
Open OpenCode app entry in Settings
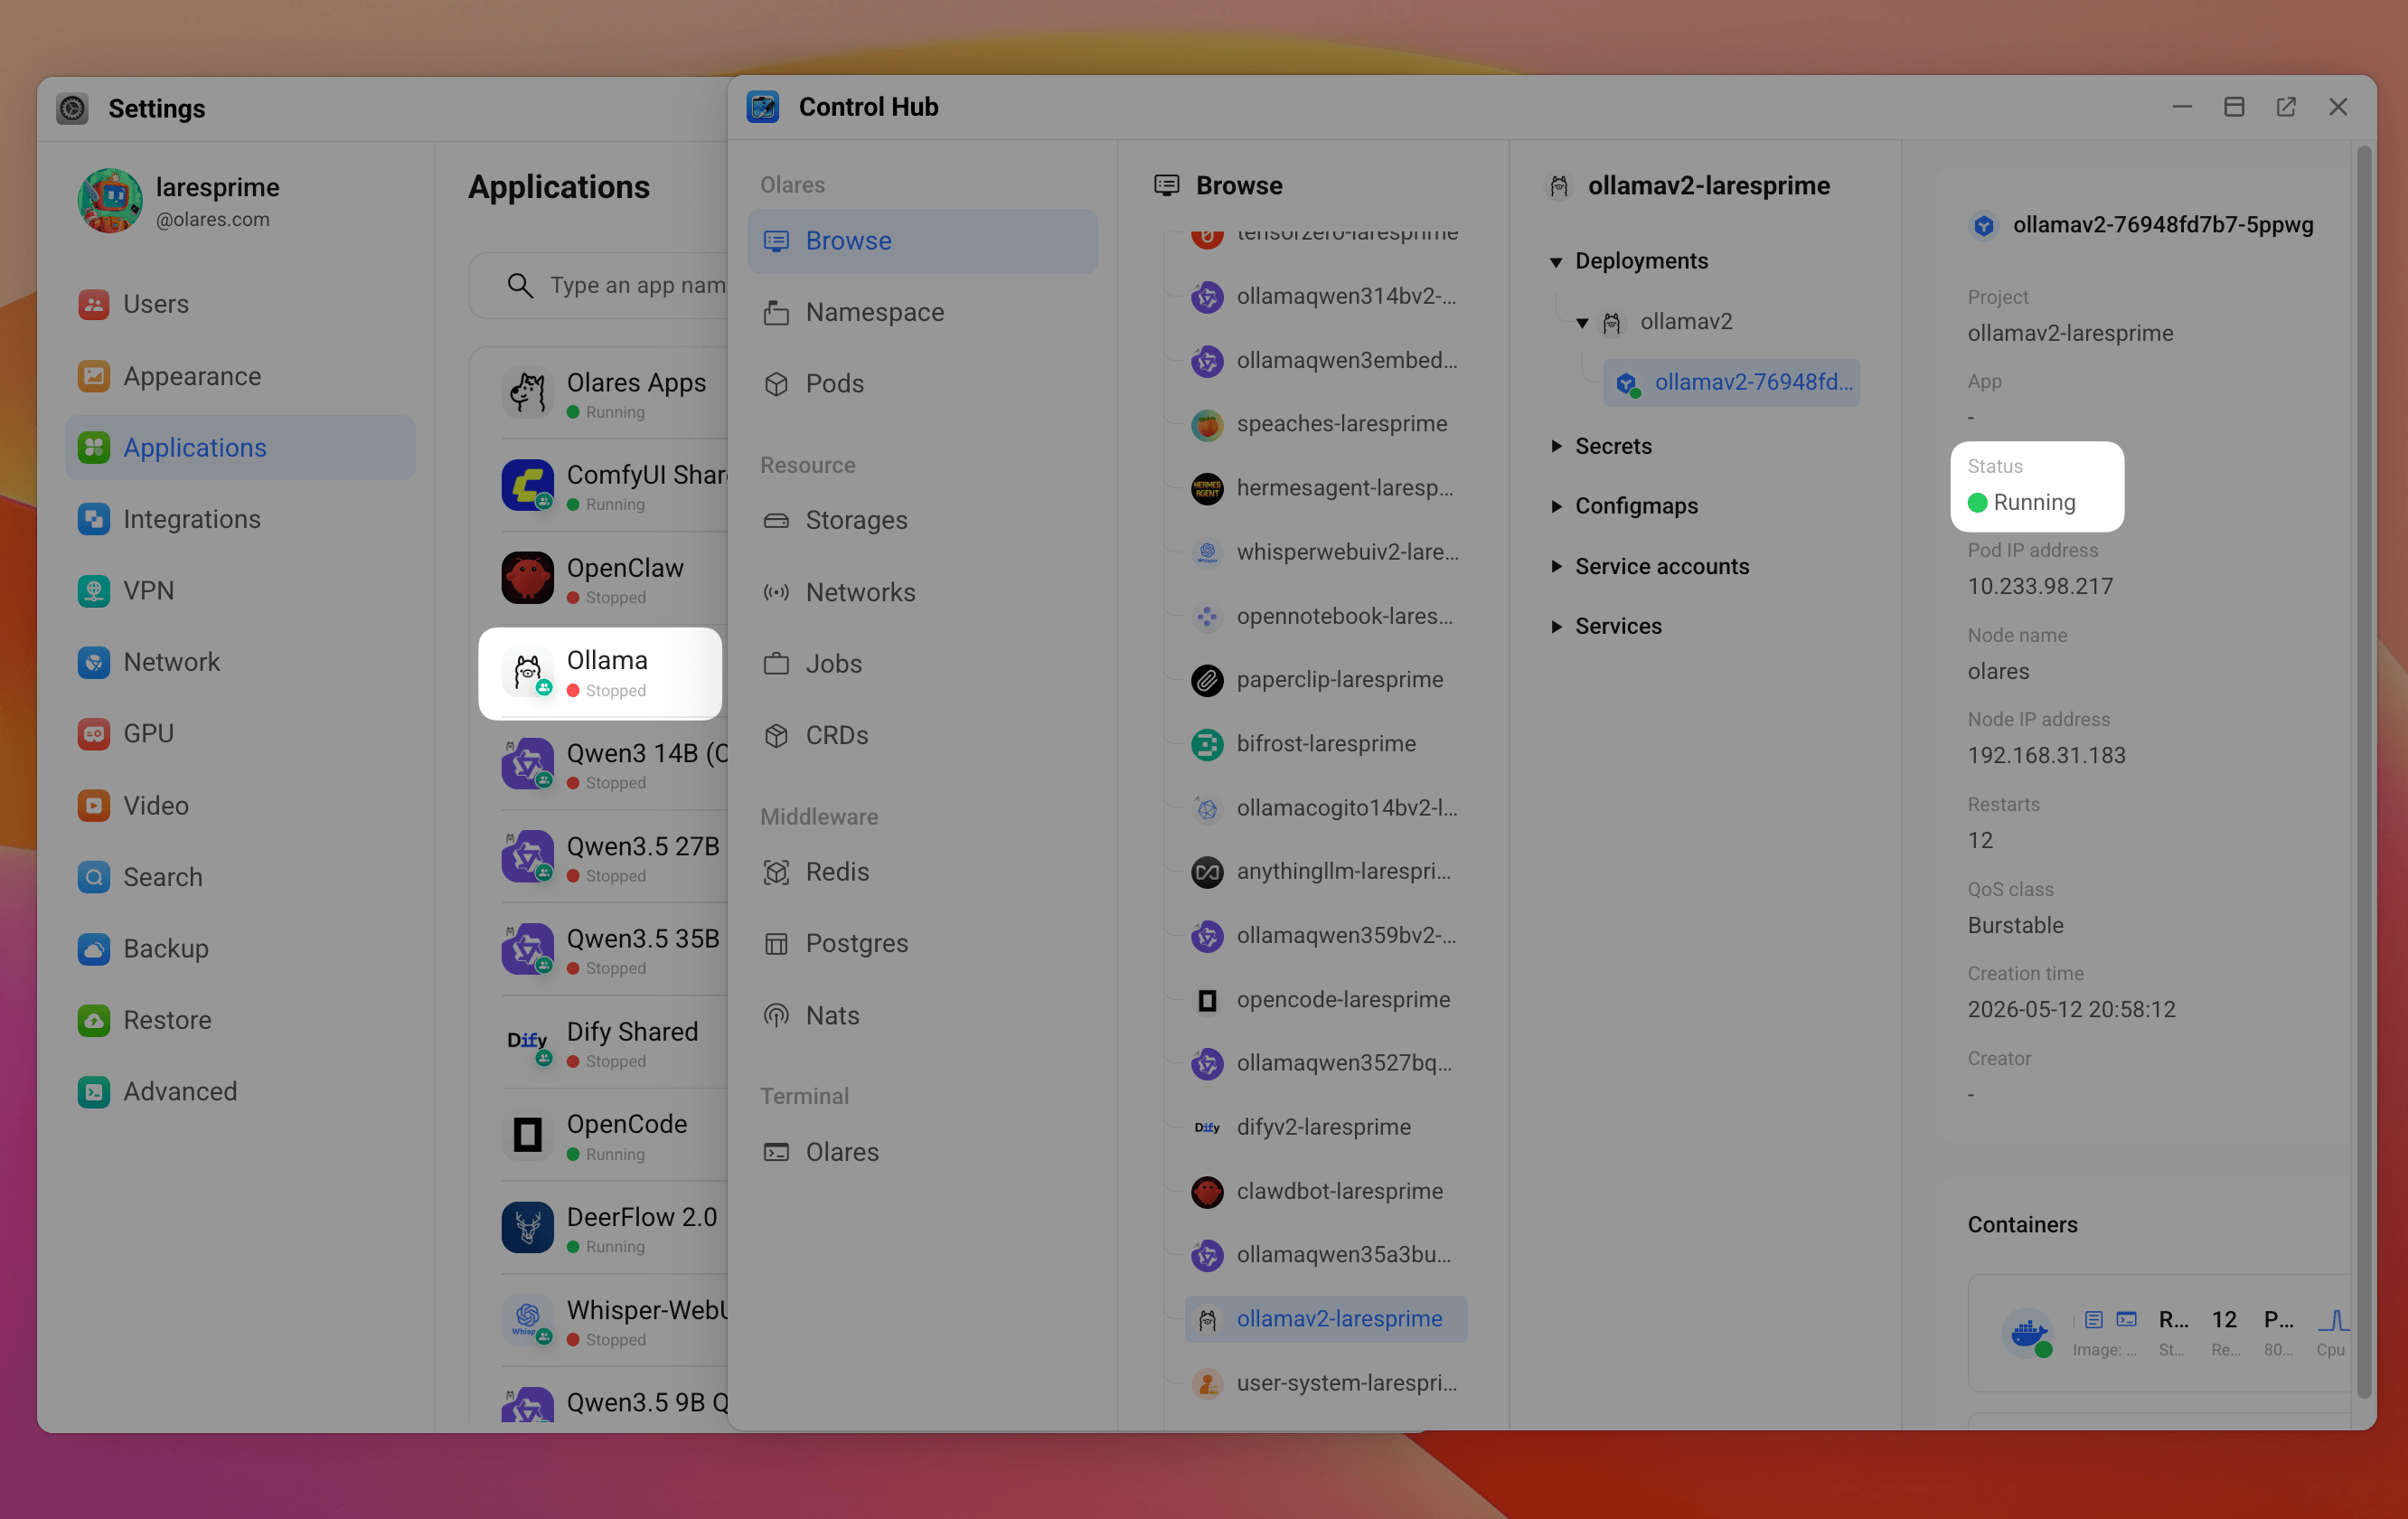[x=613, y=1135]
